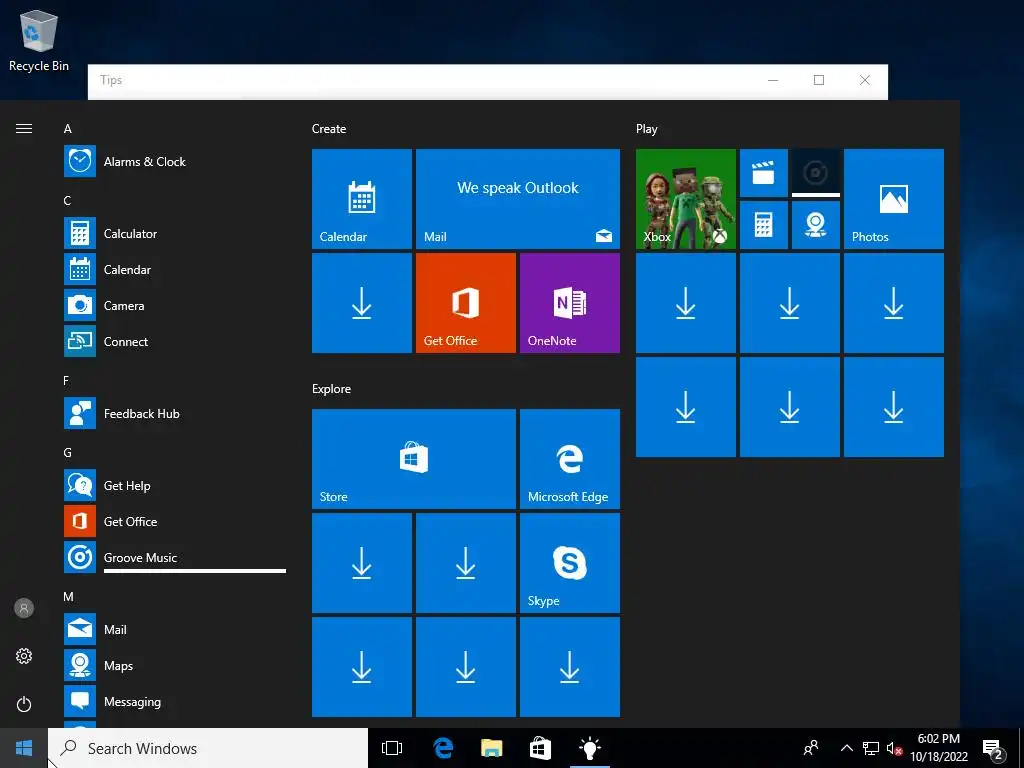This screenshot has width=1024, height=768.
Task: Click the orange Get Office tile
Action: [x=466, y=303]
